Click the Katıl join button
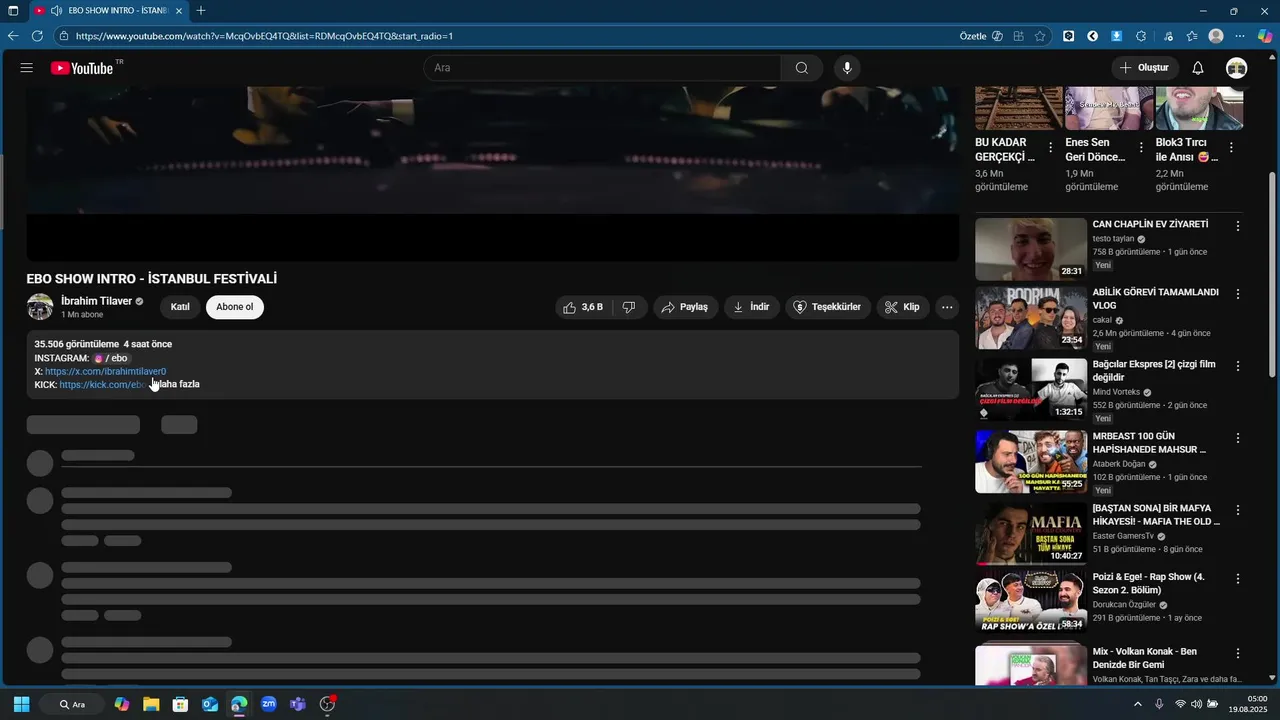 180,307
